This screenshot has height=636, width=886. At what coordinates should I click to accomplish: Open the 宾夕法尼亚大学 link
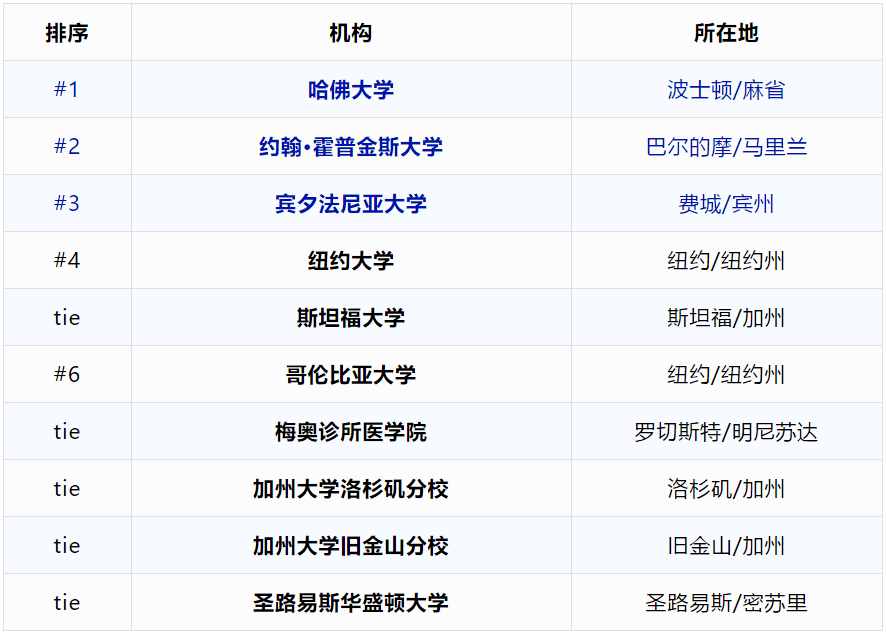point(351,204)
